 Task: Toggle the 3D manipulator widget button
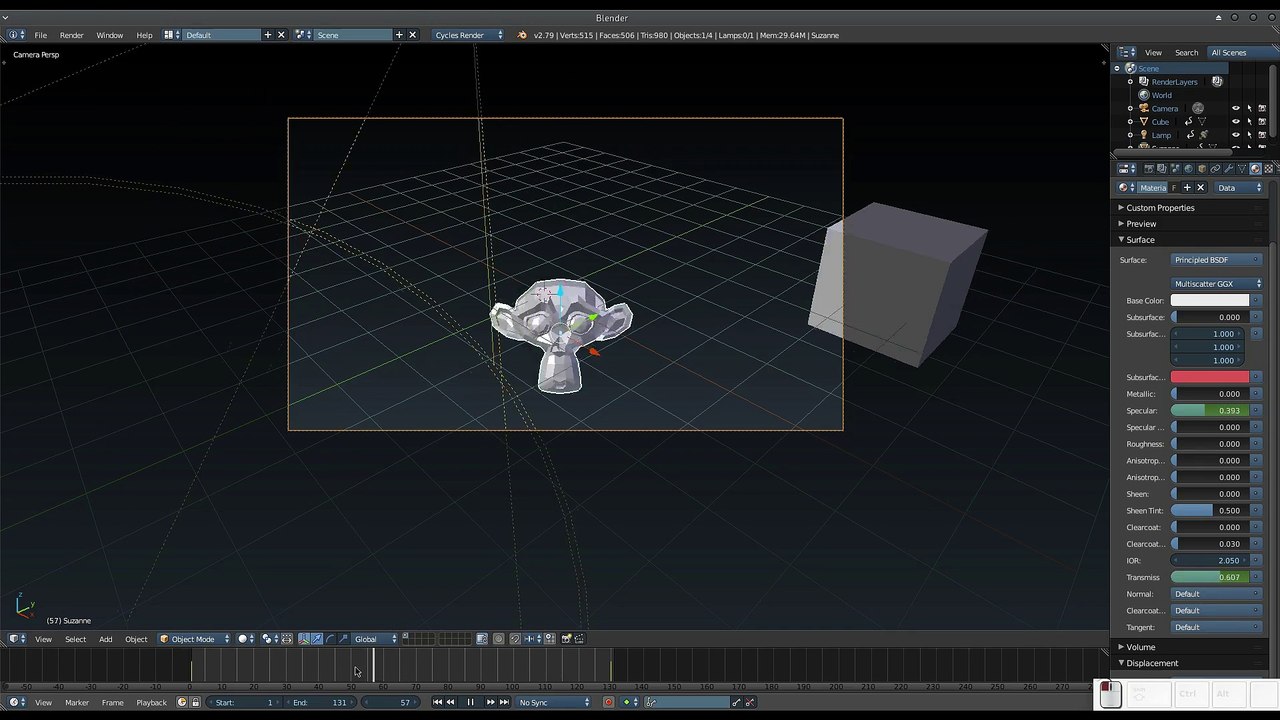pos(304,639)
